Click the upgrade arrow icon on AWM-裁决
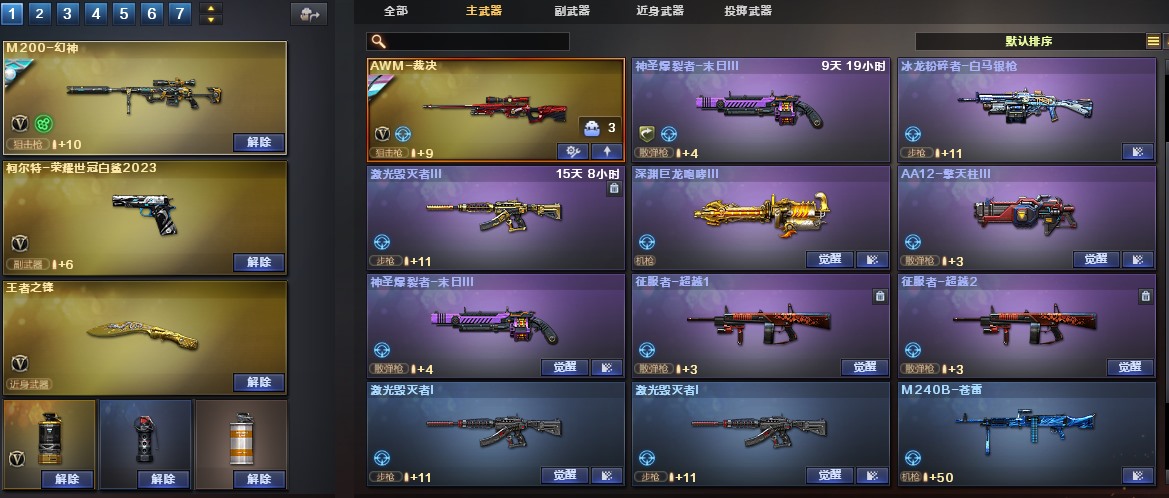 pyautogui.click(x=606, y=151)
